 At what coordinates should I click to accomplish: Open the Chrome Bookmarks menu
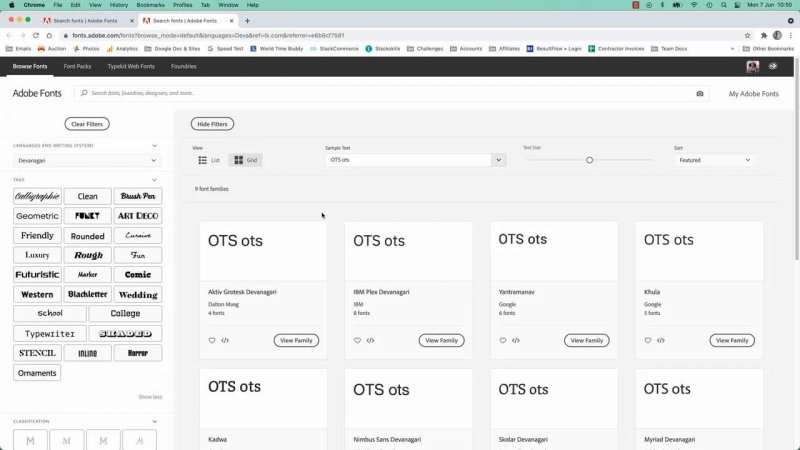point(151,5)
